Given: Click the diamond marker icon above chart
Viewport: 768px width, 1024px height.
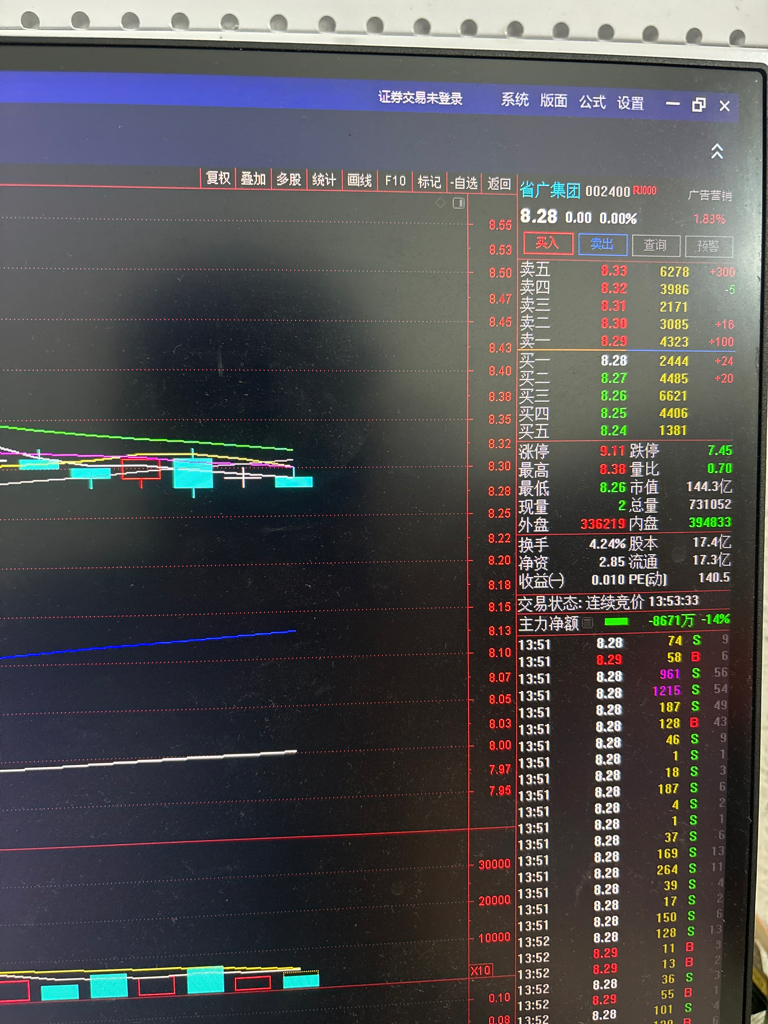Looking at the screenshot, I should tap(440, 202).
